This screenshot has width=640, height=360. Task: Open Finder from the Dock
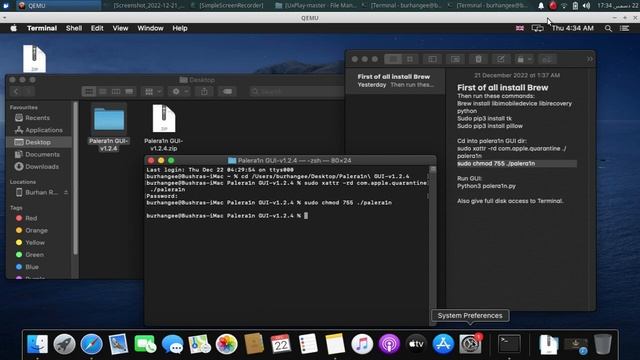[37, 344]
